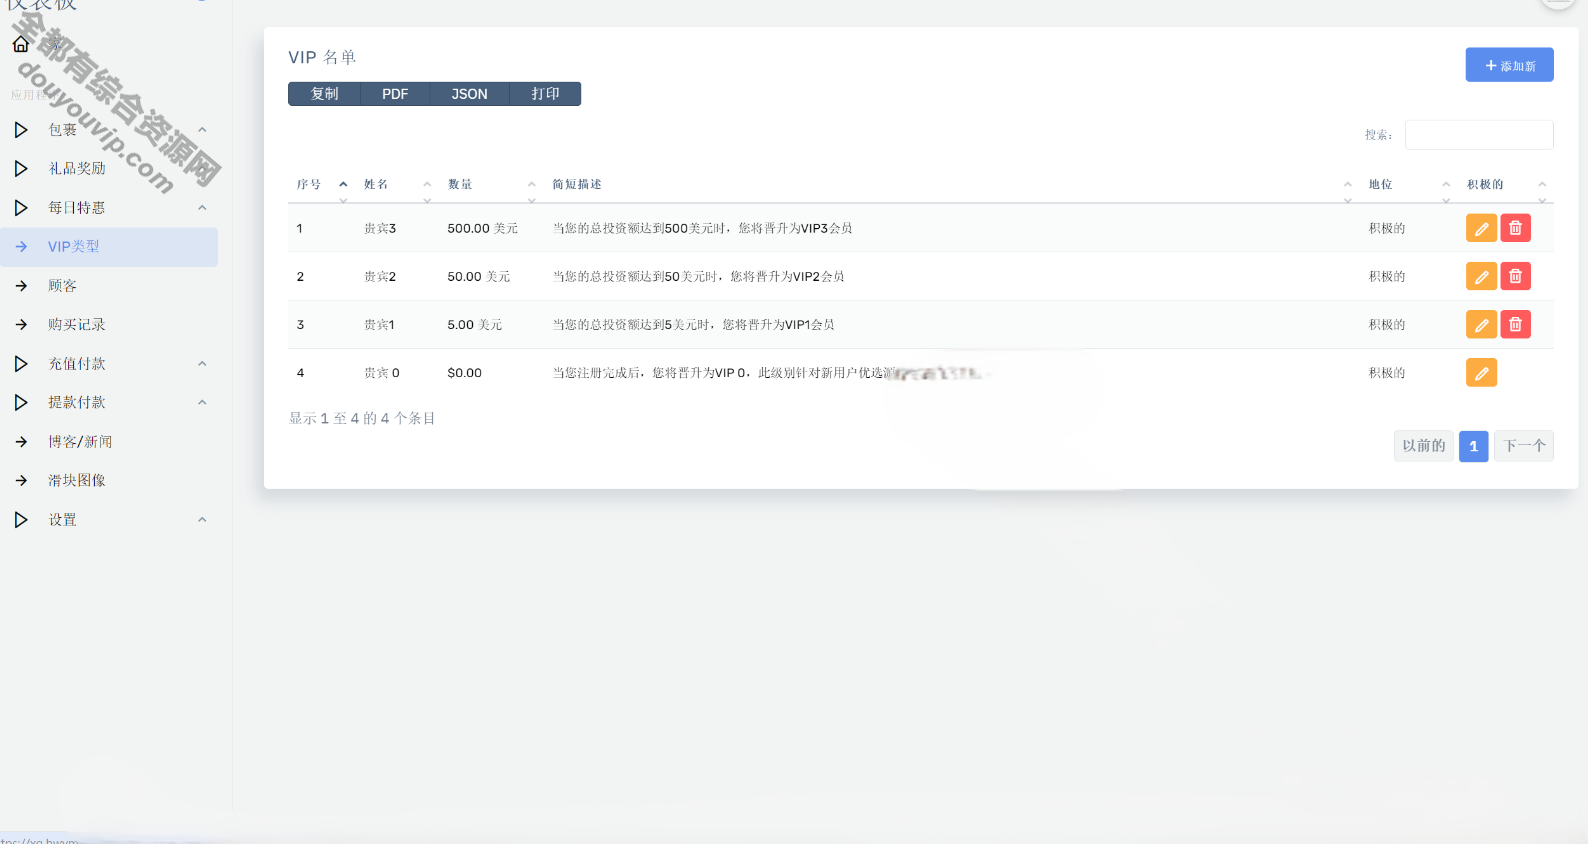
Task: Click the triangle icon beside 包裹
Action: click(x=21, y=130)
